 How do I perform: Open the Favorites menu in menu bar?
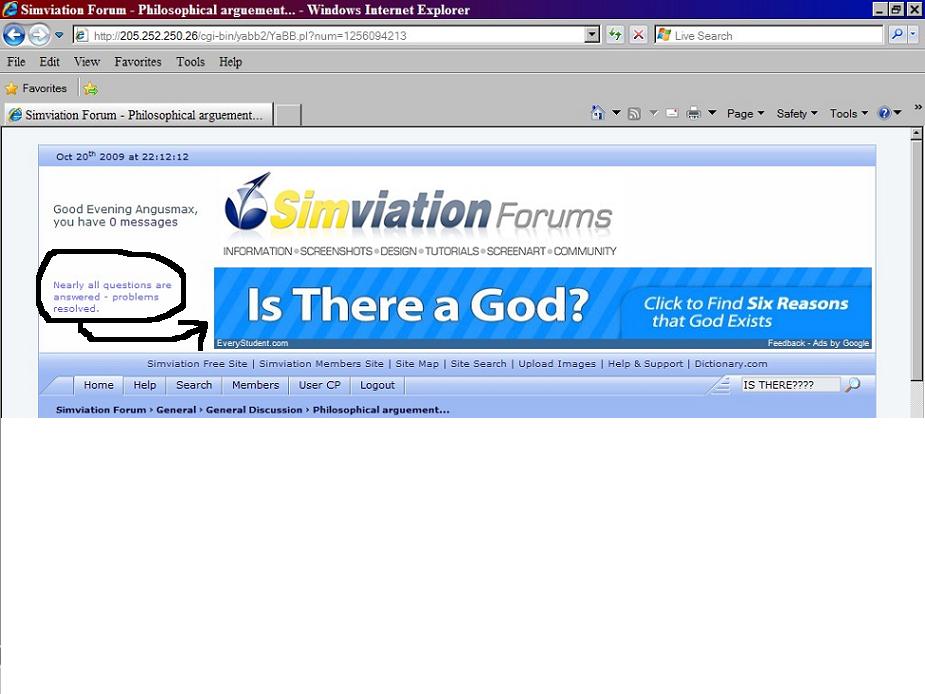pyautogui.click(x=137, y=62)
